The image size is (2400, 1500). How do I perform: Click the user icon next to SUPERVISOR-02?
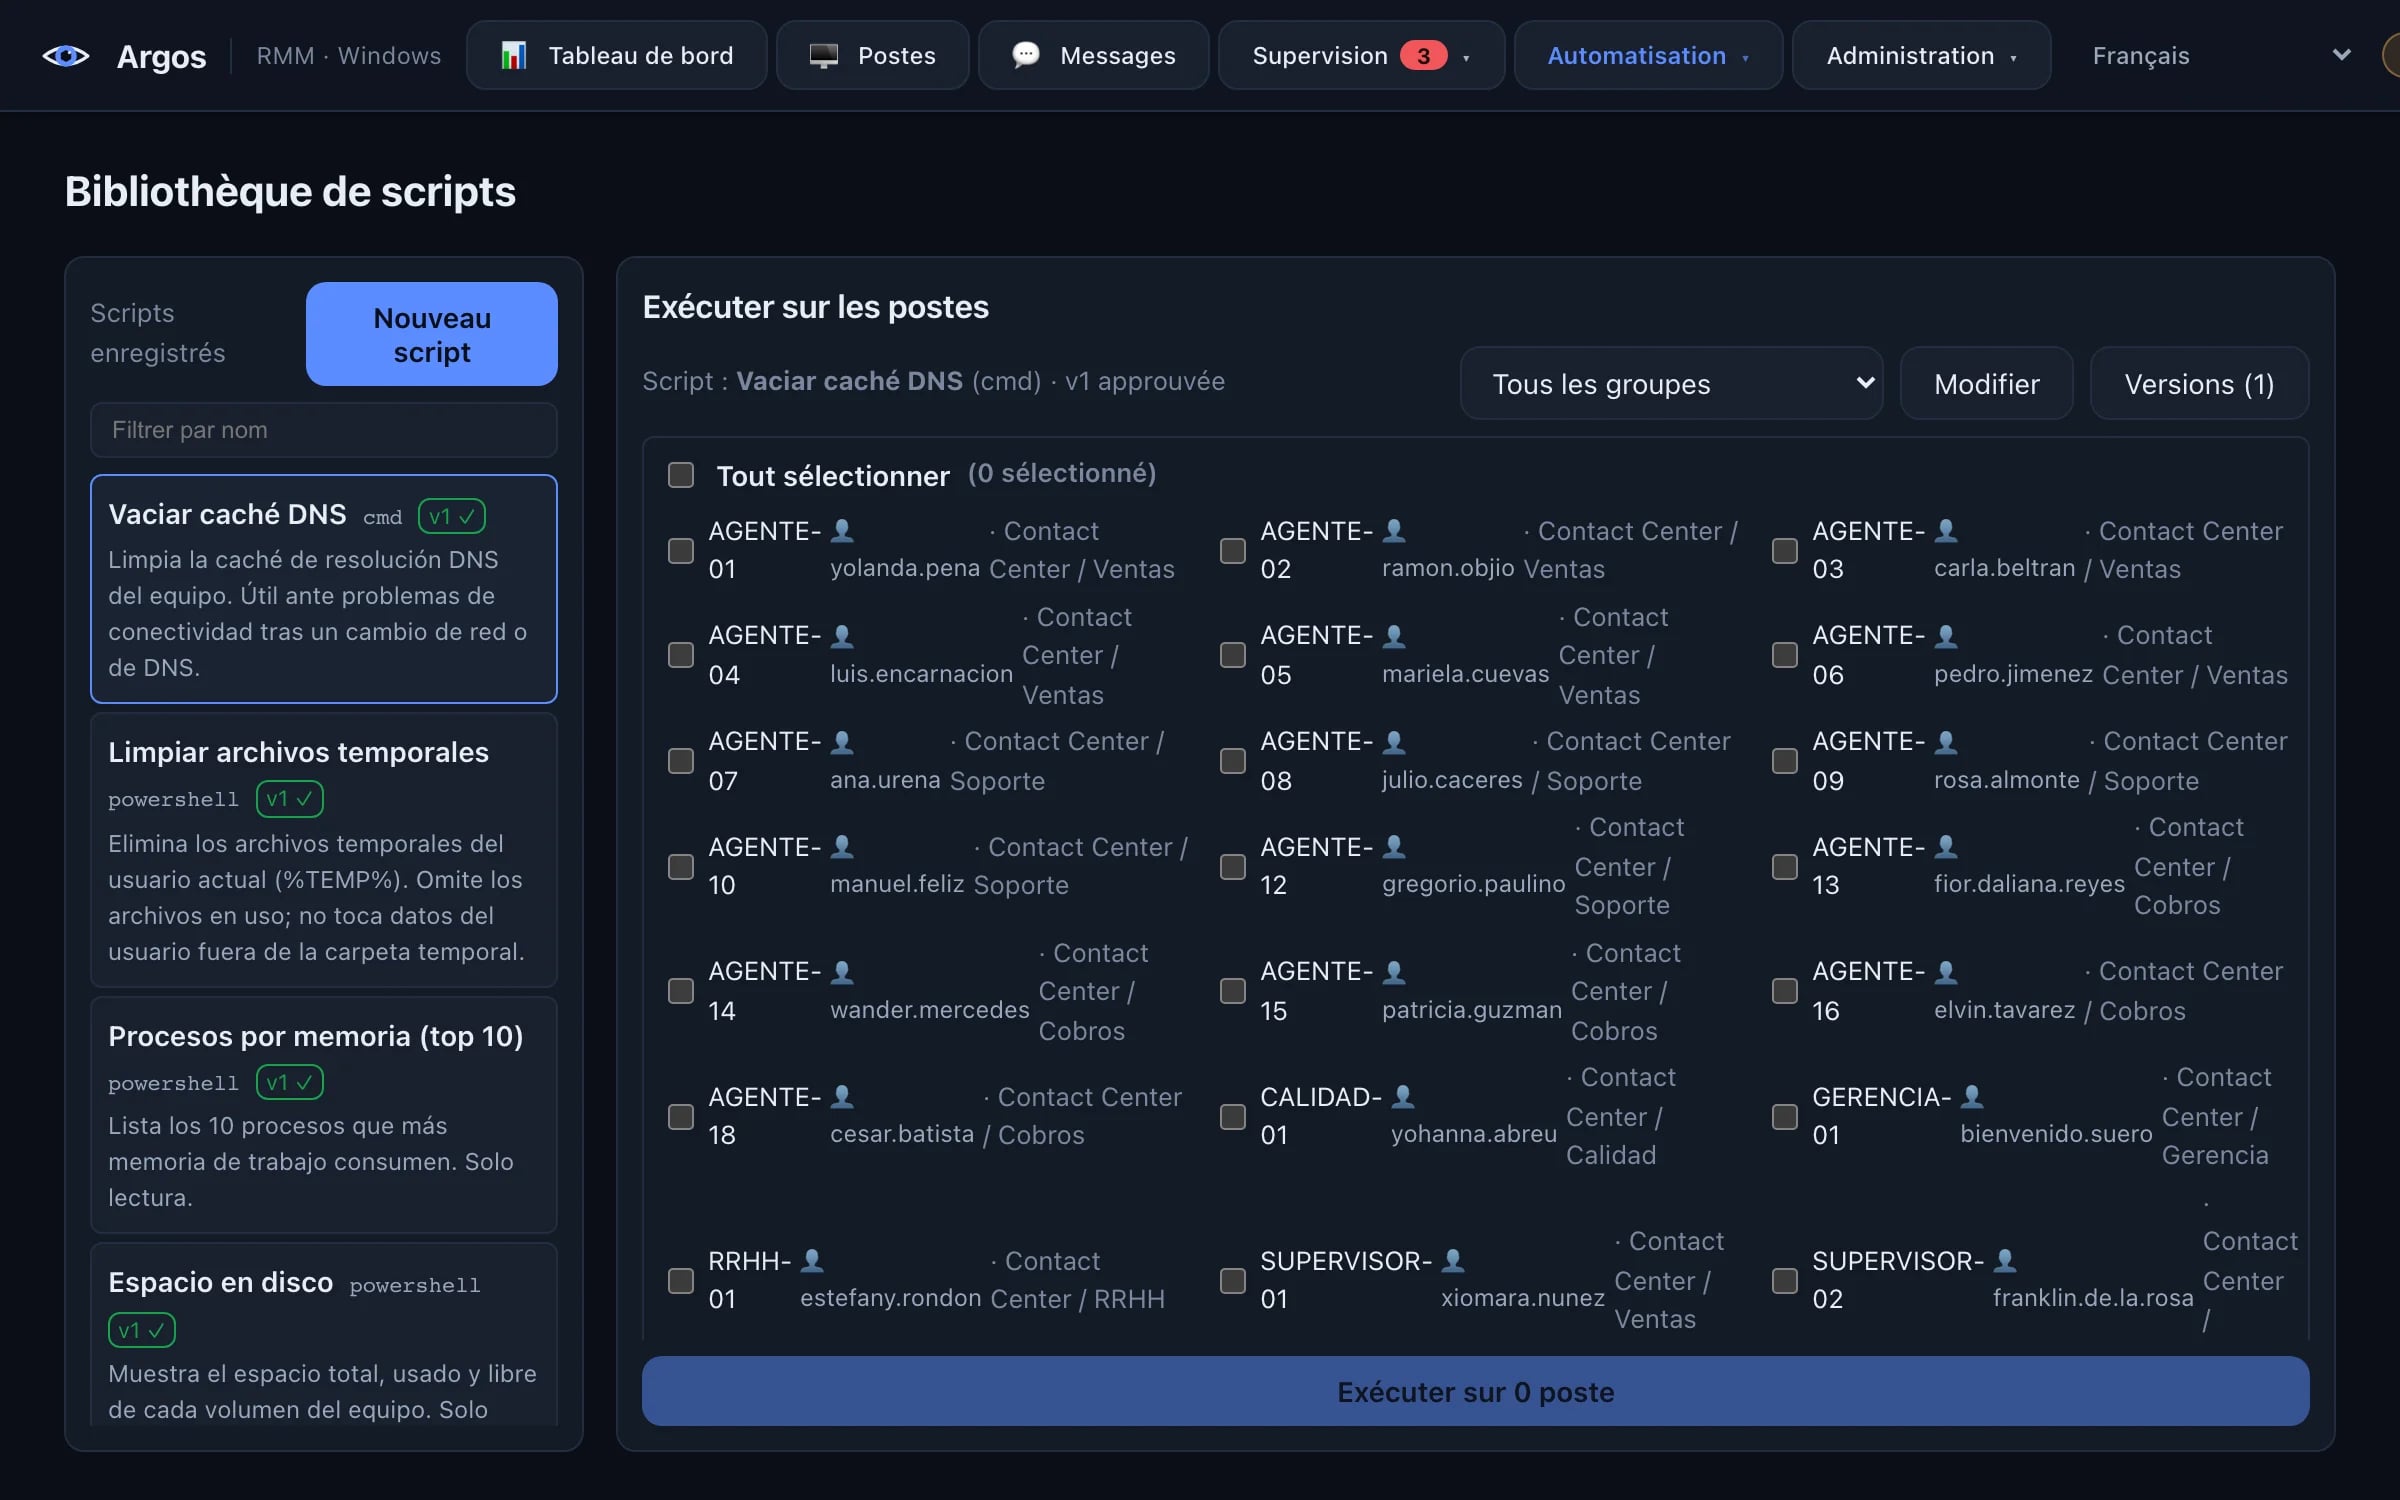click(x=2005, y=1261)
